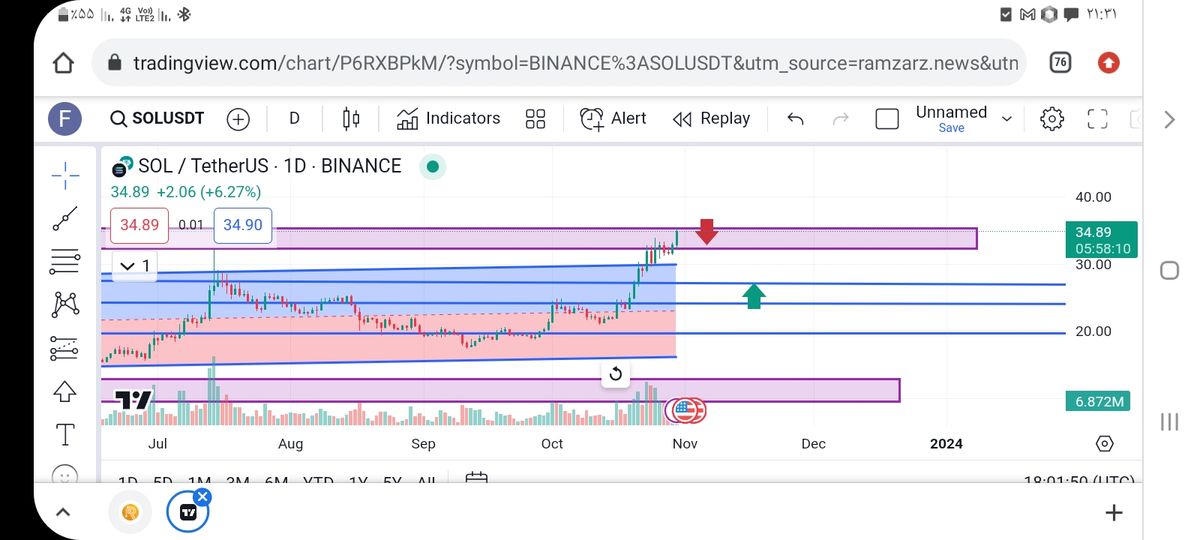Start bar Replay mode

[x=711, y=119]
